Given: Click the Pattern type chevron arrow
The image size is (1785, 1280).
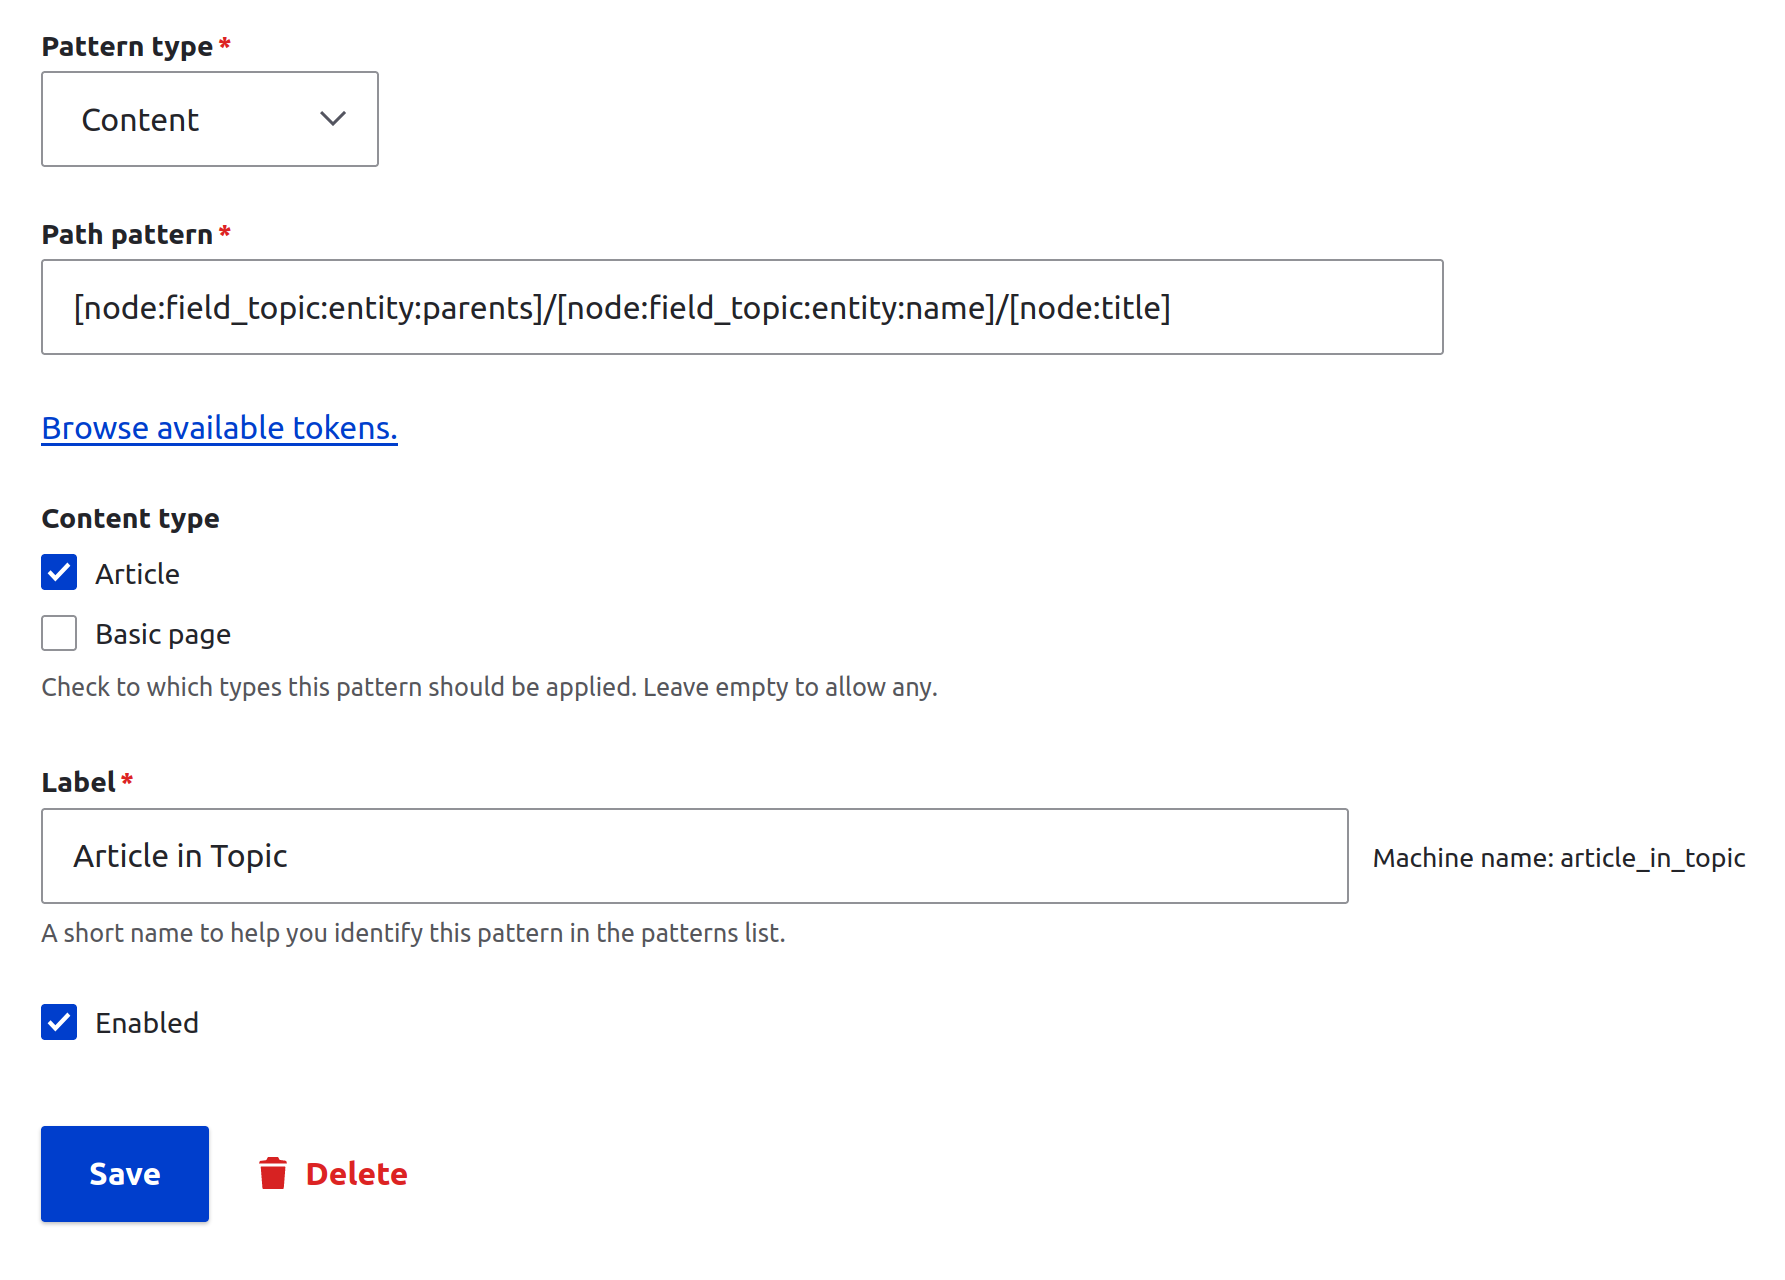Looking at the screenshot, I should pos(333,119).
